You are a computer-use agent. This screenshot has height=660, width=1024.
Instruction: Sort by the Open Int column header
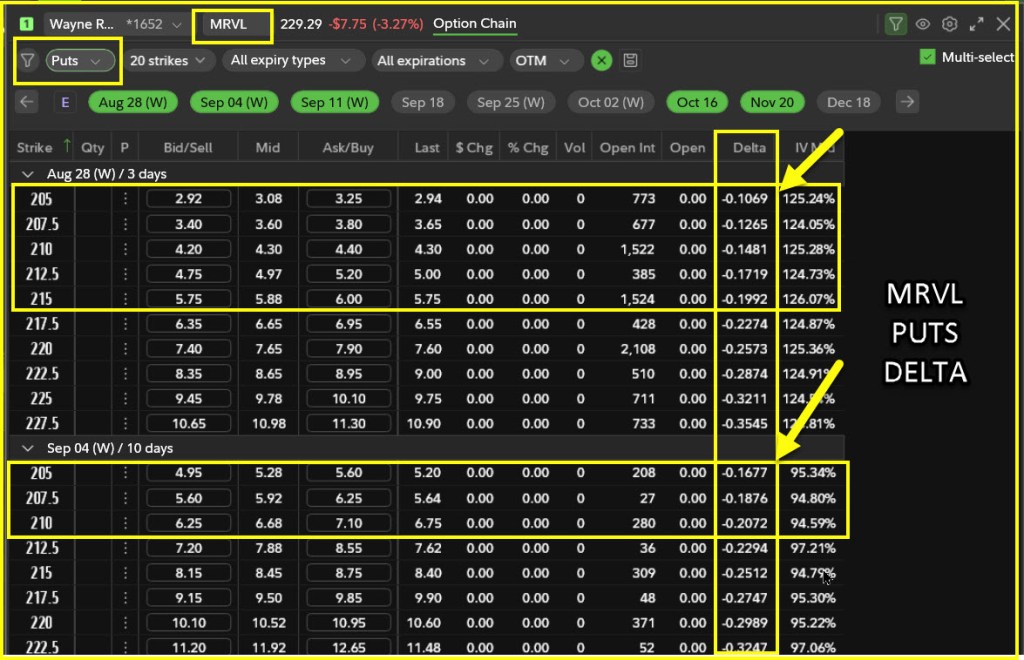(627, 148)
